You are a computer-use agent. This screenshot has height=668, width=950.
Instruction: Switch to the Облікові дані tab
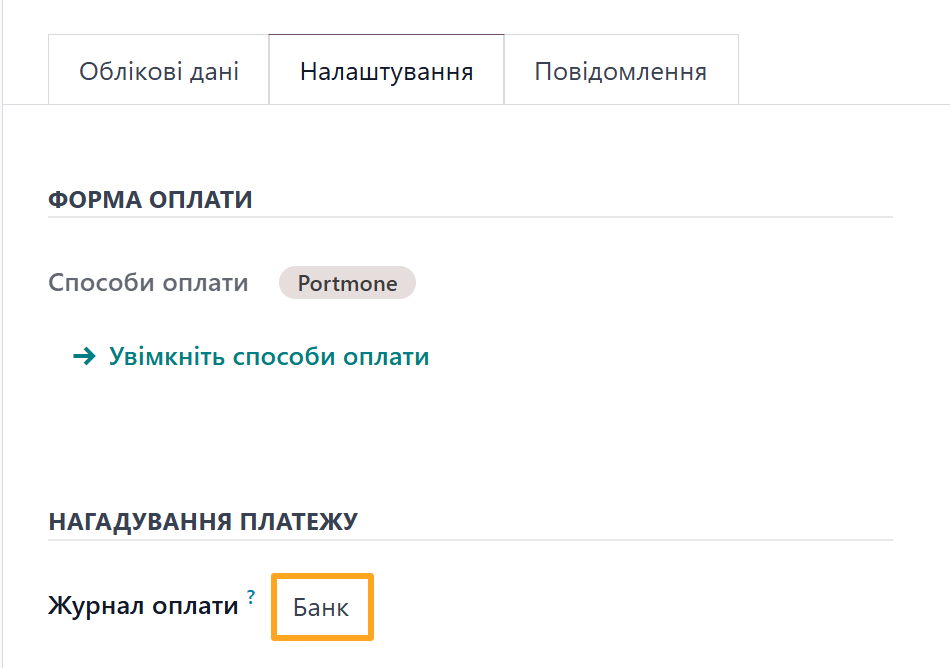point(161,69)
